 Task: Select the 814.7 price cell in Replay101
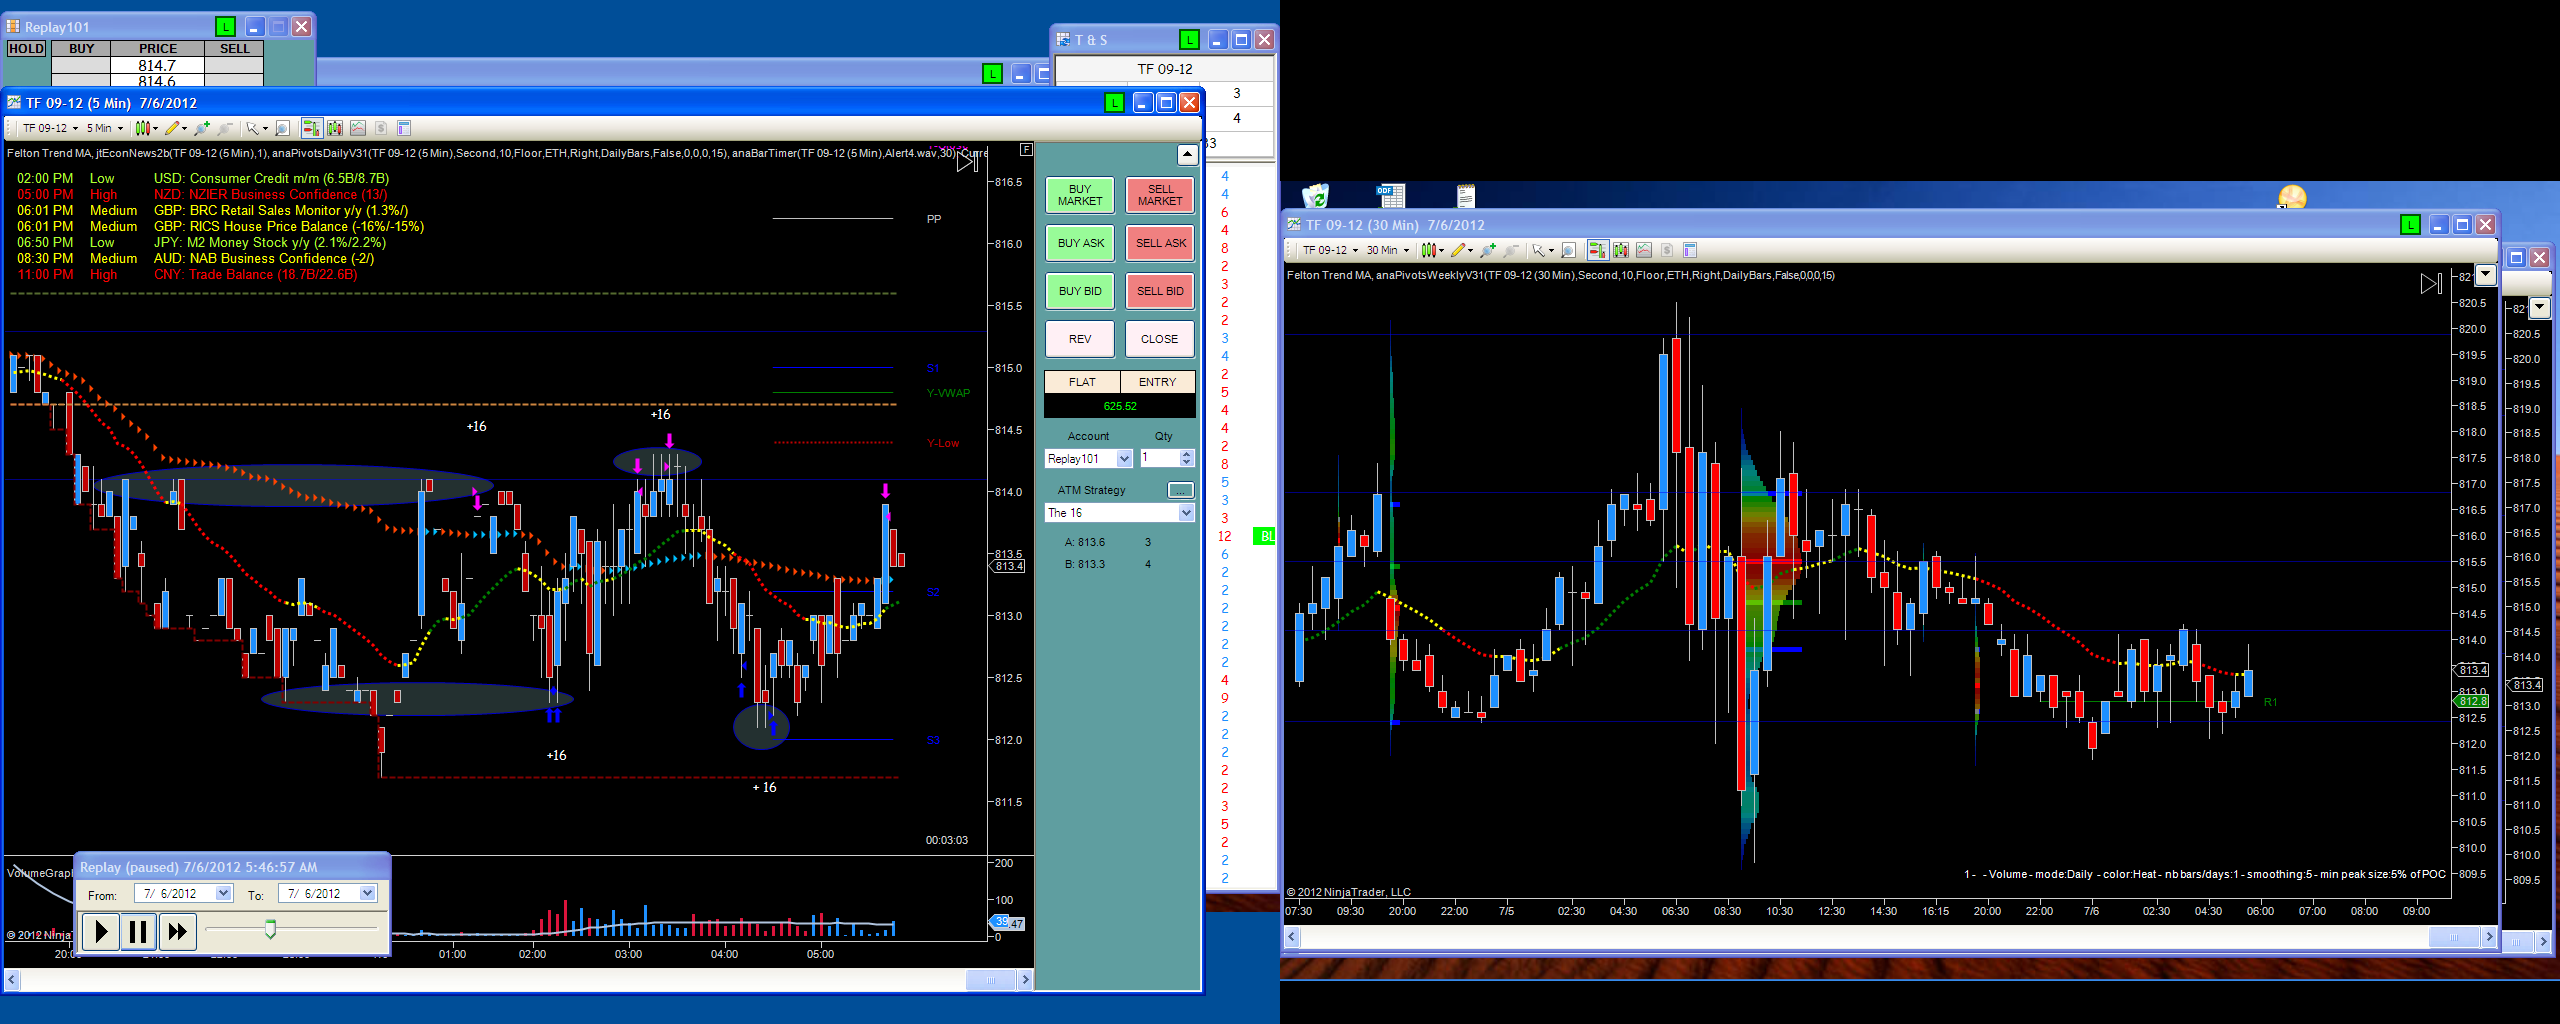tap(157, 66)
